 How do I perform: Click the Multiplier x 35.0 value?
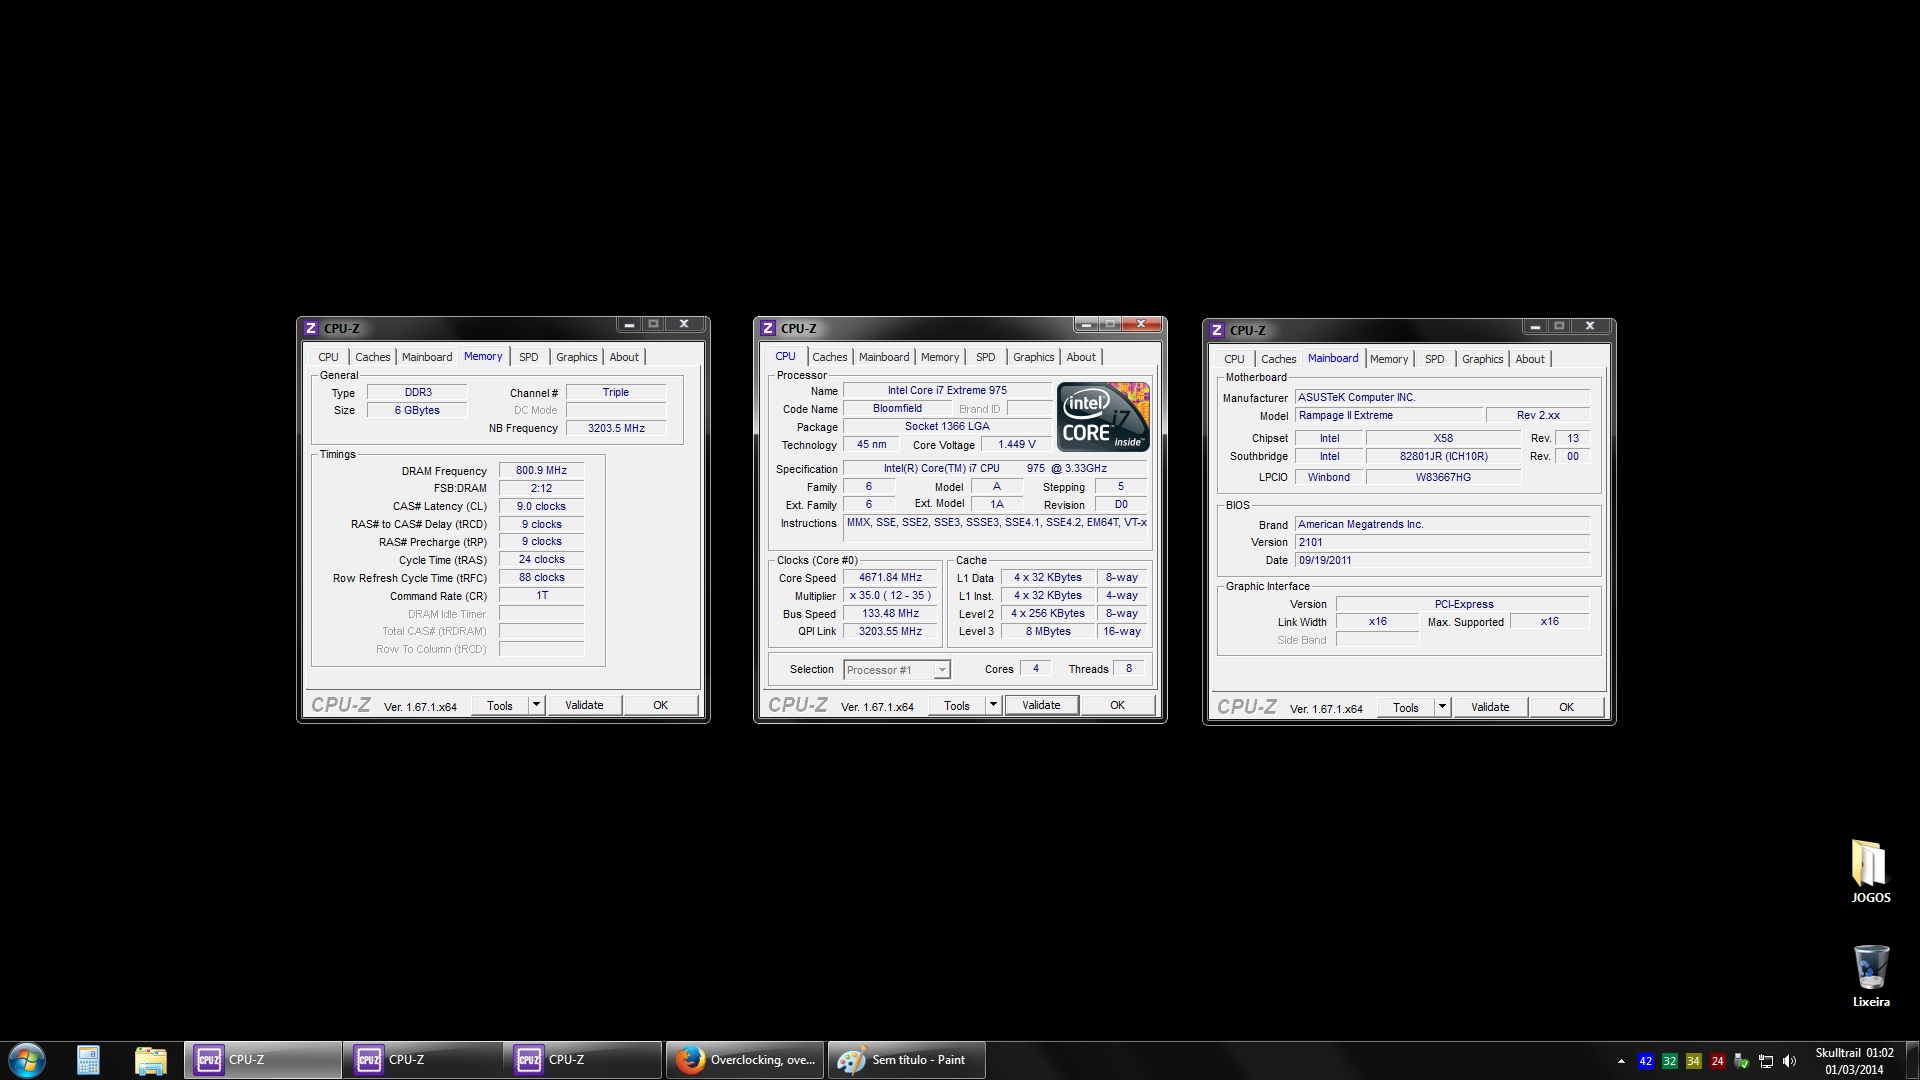pyautogui.click(x=890, y=595)
